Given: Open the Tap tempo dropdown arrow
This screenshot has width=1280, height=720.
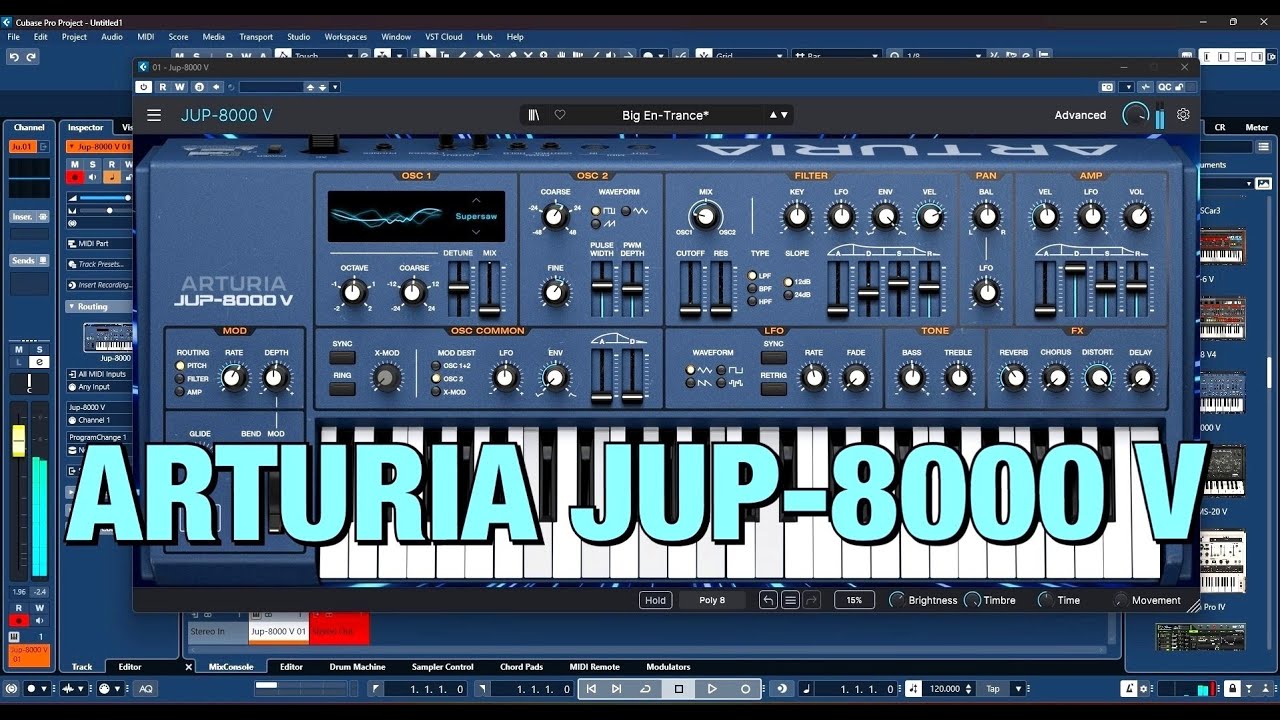Looking at the screenshot, I should pyautogui.click(x=1019, y=689).
